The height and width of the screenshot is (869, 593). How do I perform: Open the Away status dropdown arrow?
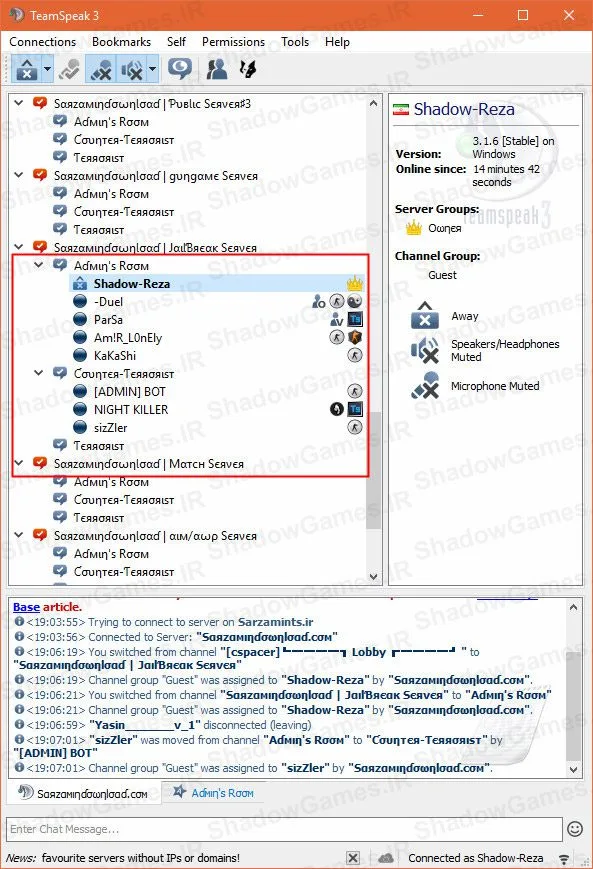47,69
